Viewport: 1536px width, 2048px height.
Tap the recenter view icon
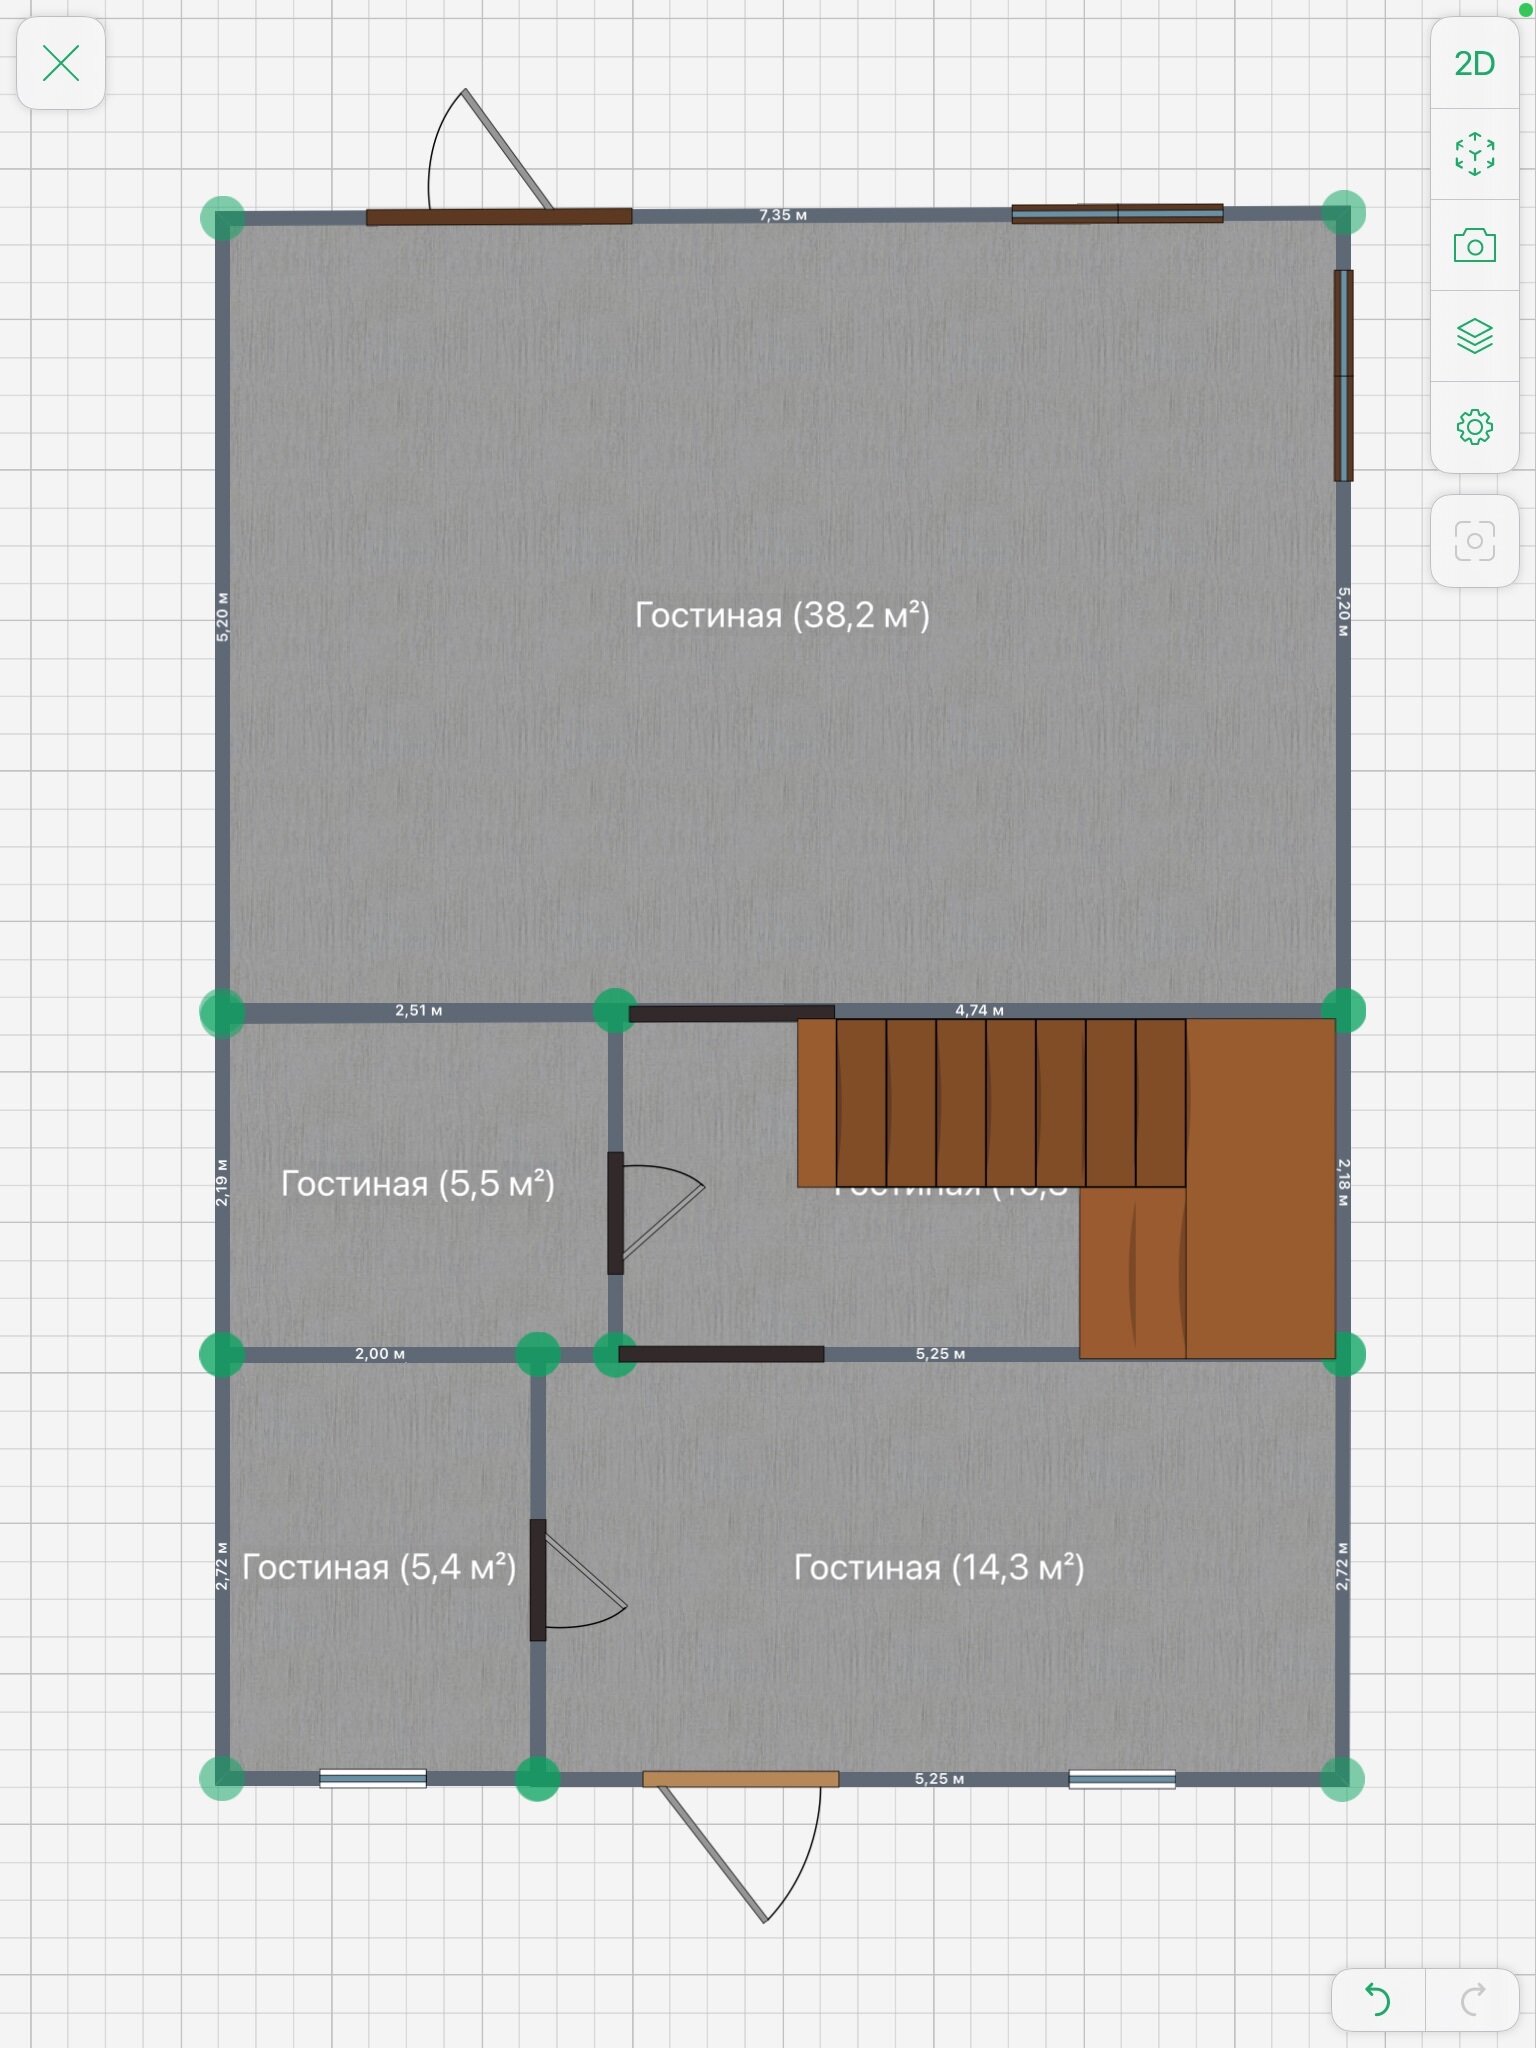[x=1474, y=154]
